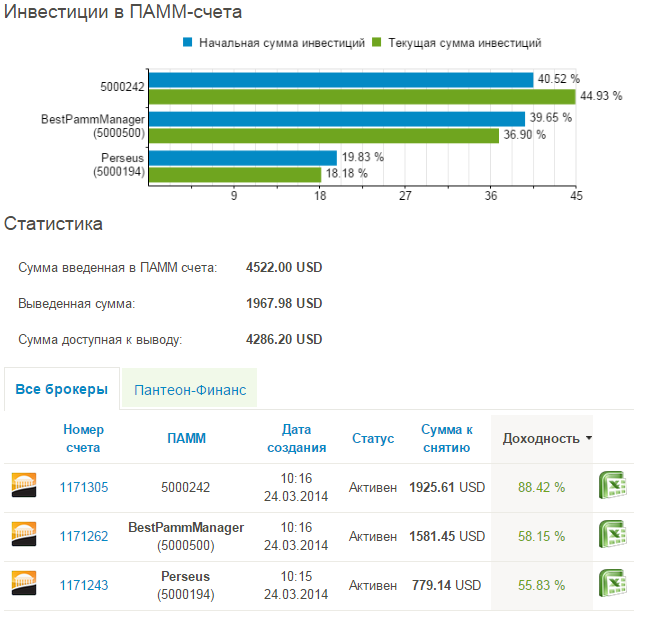Export account 1171262 to Excel

click(x=613, y=534)
